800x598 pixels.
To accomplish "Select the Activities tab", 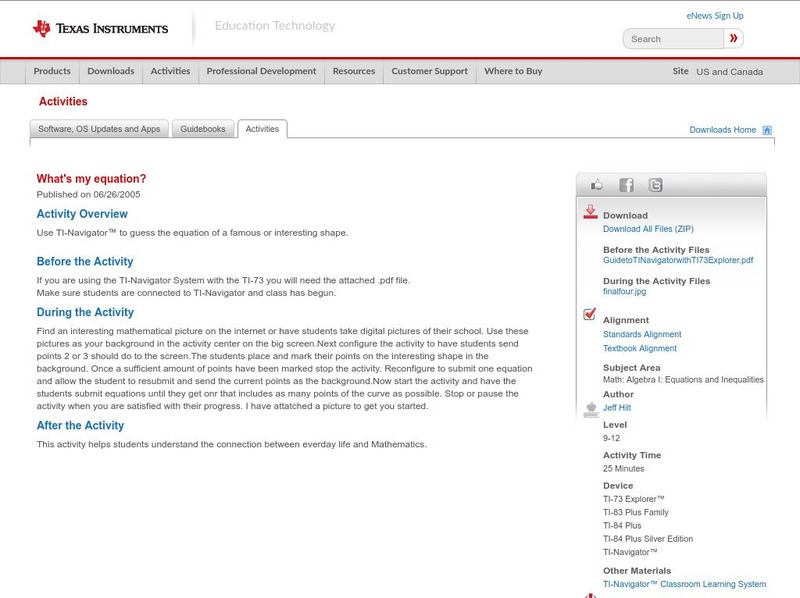I will pyautogui.click(x=262, y=129).
